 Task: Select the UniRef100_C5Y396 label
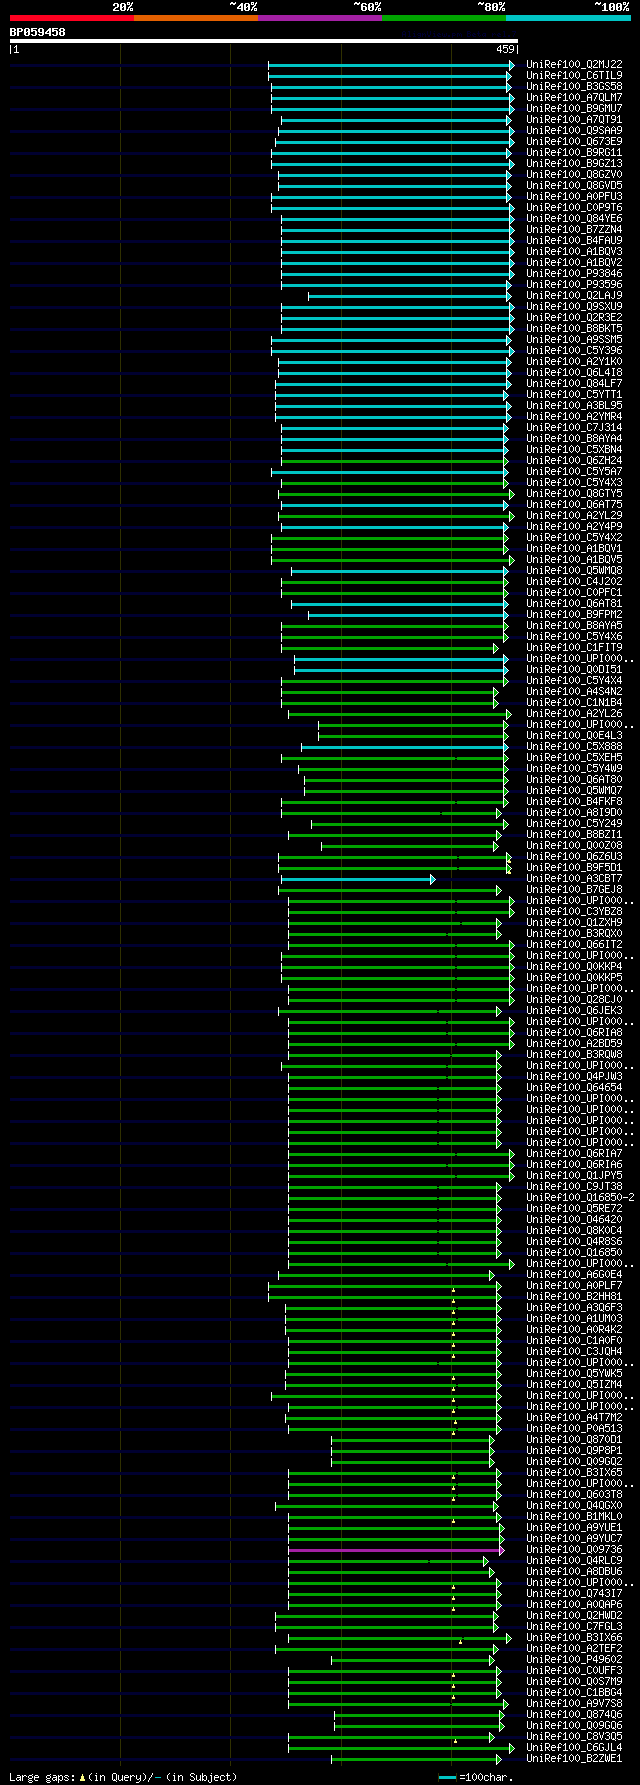click(575, 350)
